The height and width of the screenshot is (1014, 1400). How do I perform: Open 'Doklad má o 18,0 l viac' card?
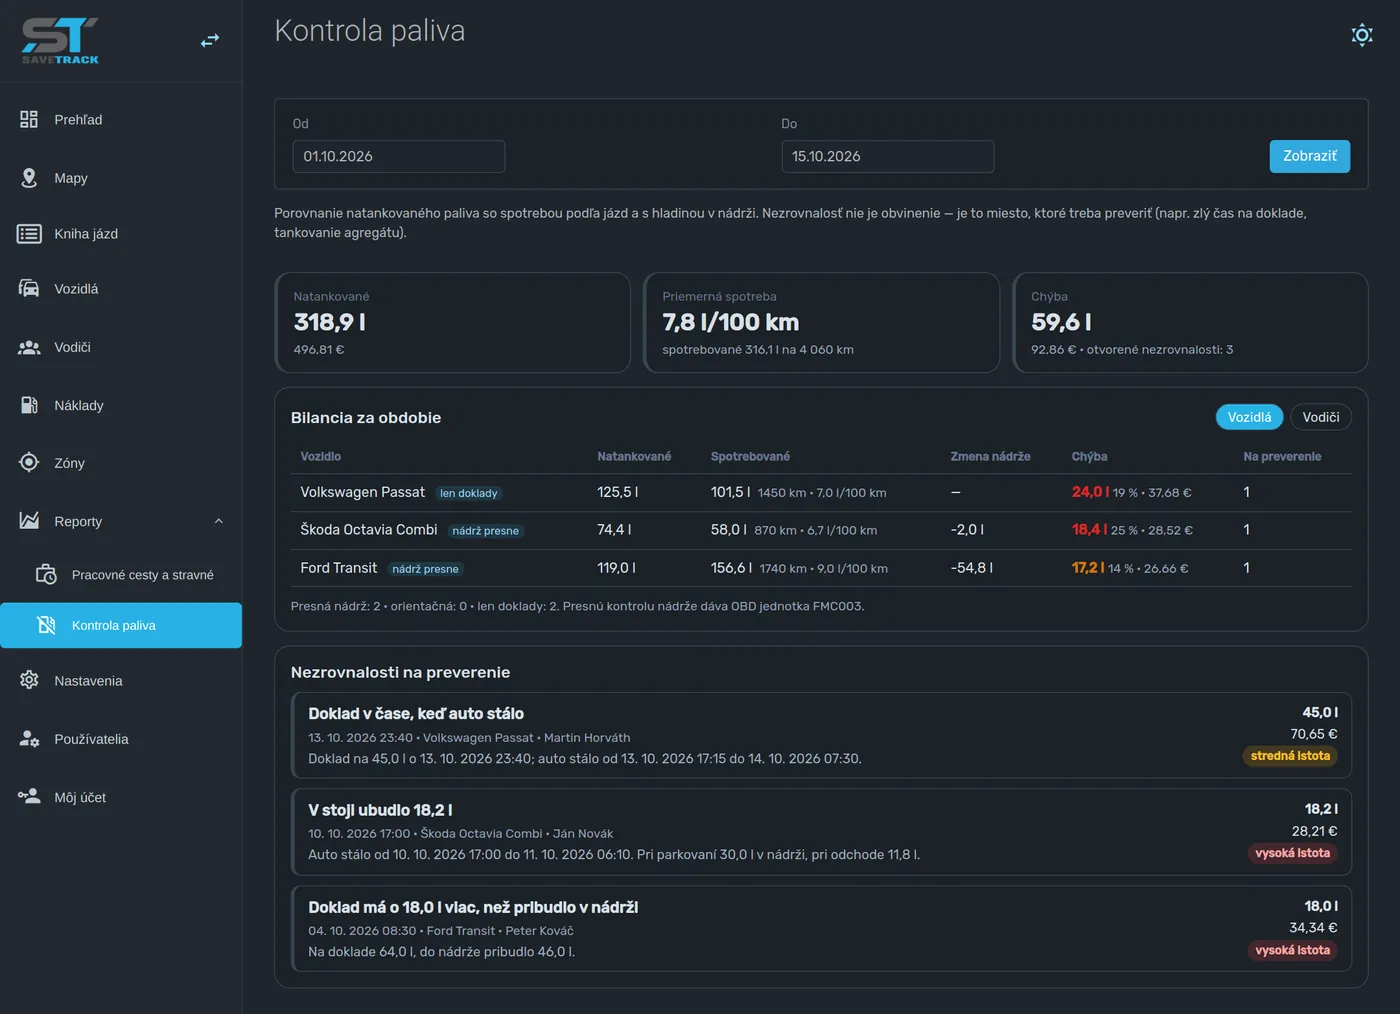click(x=821, y=929)
